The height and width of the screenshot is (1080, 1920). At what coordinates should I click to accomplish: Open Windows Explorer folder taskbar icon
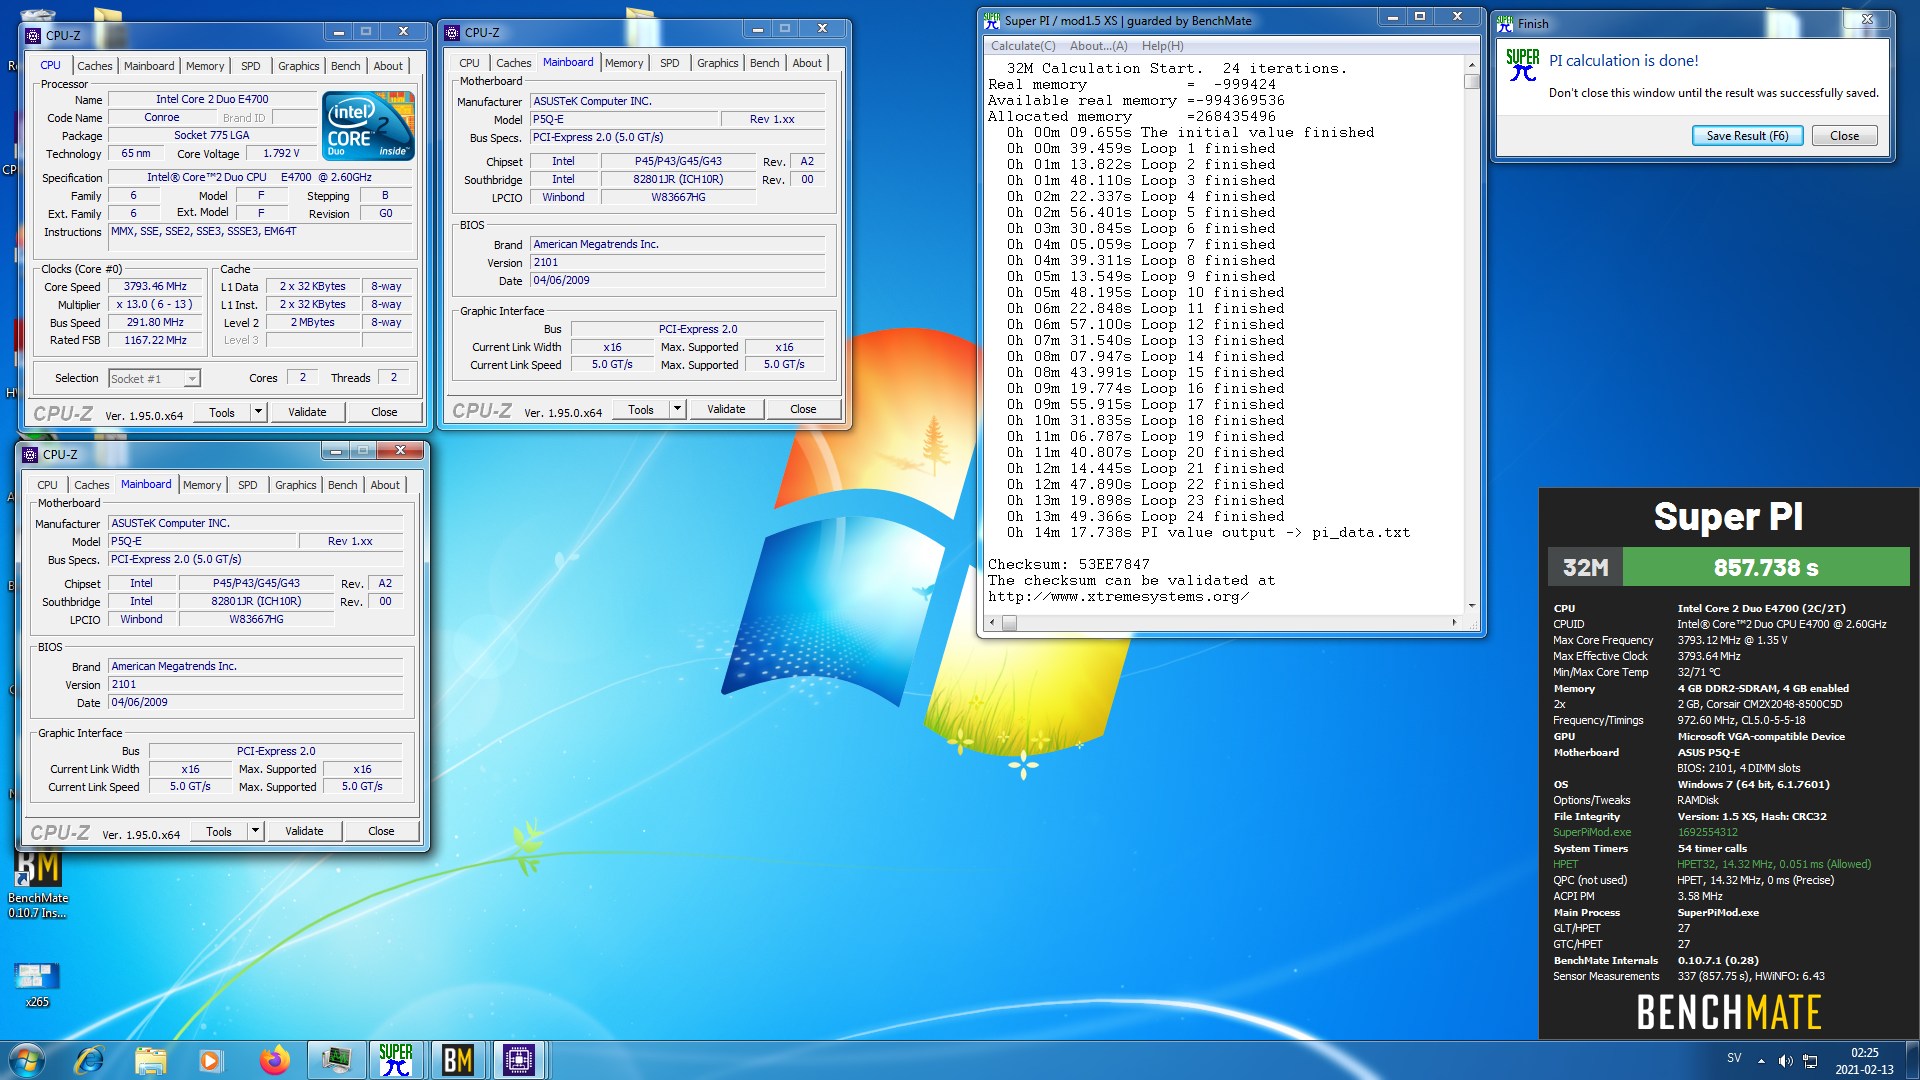(x=150, y=1059)
